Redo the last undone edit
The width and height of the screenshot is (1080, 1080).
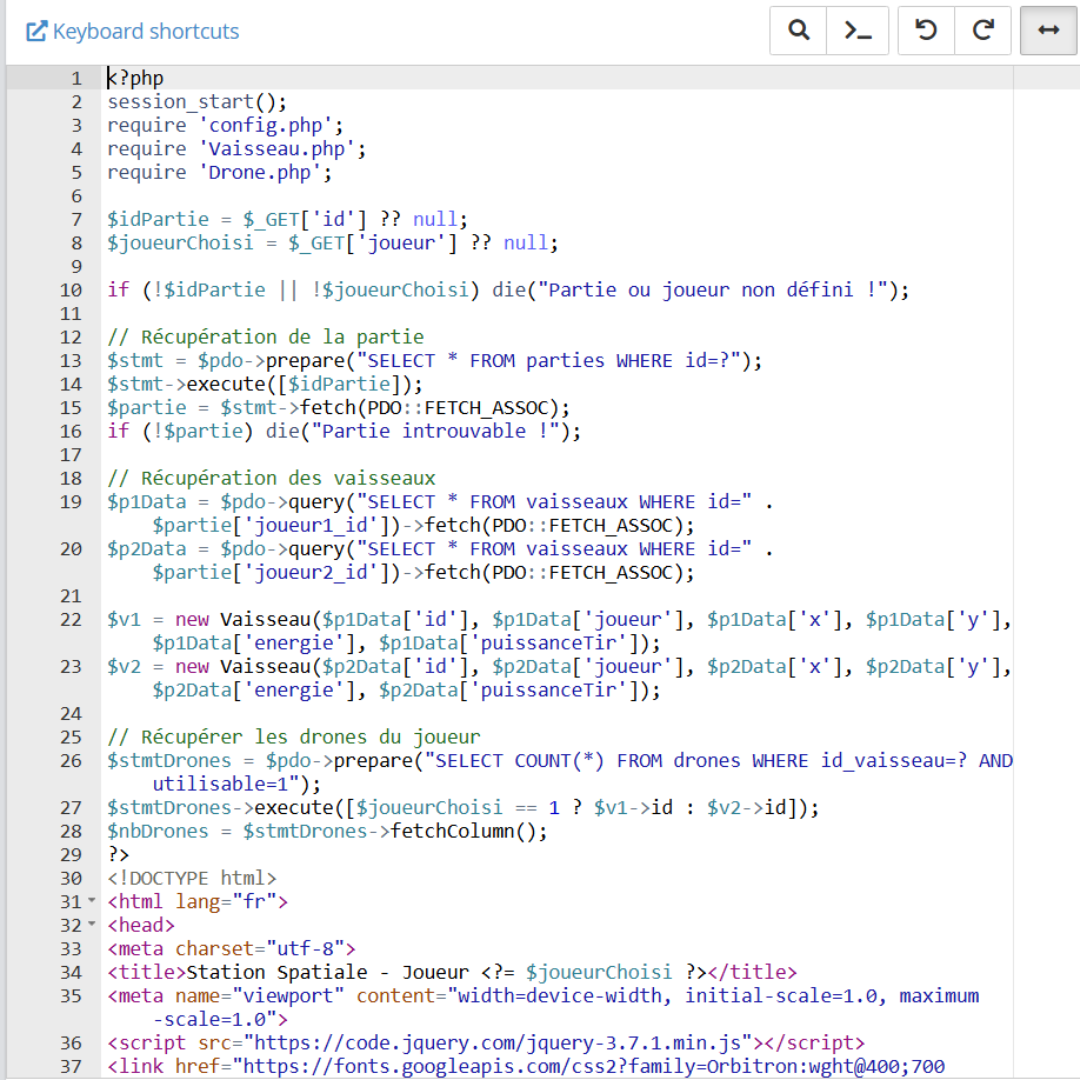tap(983, 31)
